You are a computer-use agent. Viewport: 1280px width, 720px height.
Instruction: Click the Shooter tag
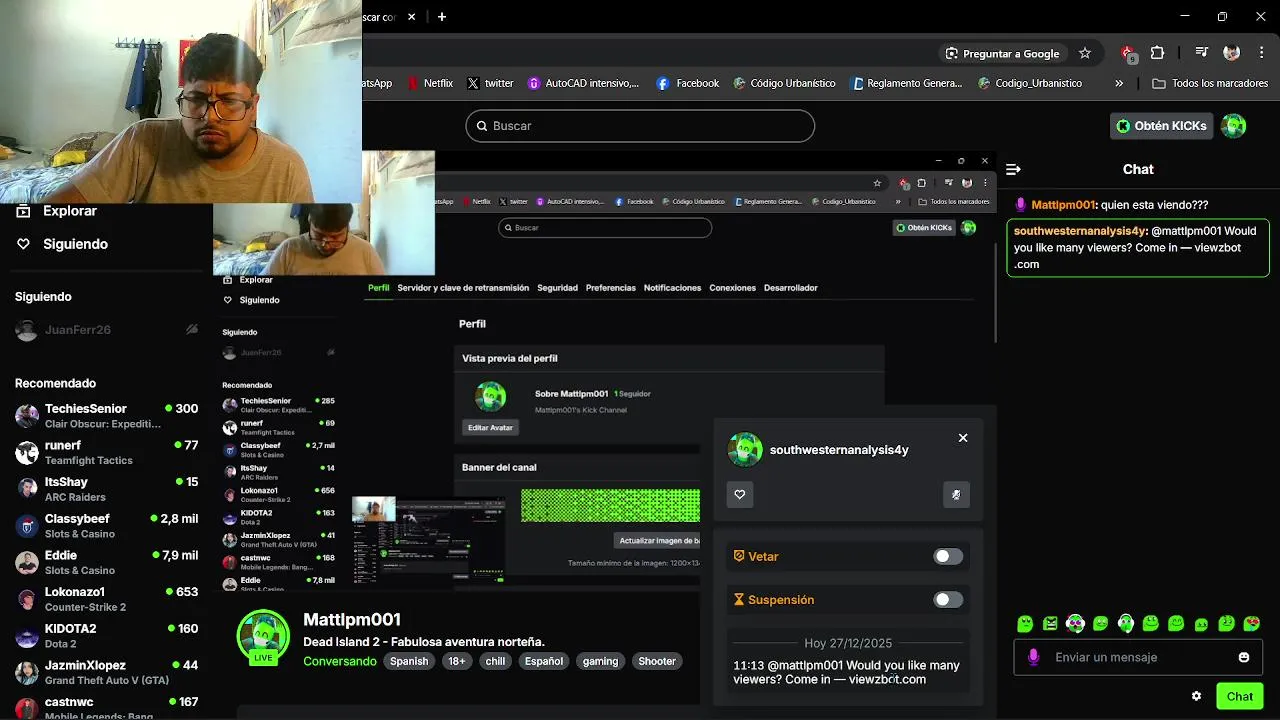click(657, 661)
